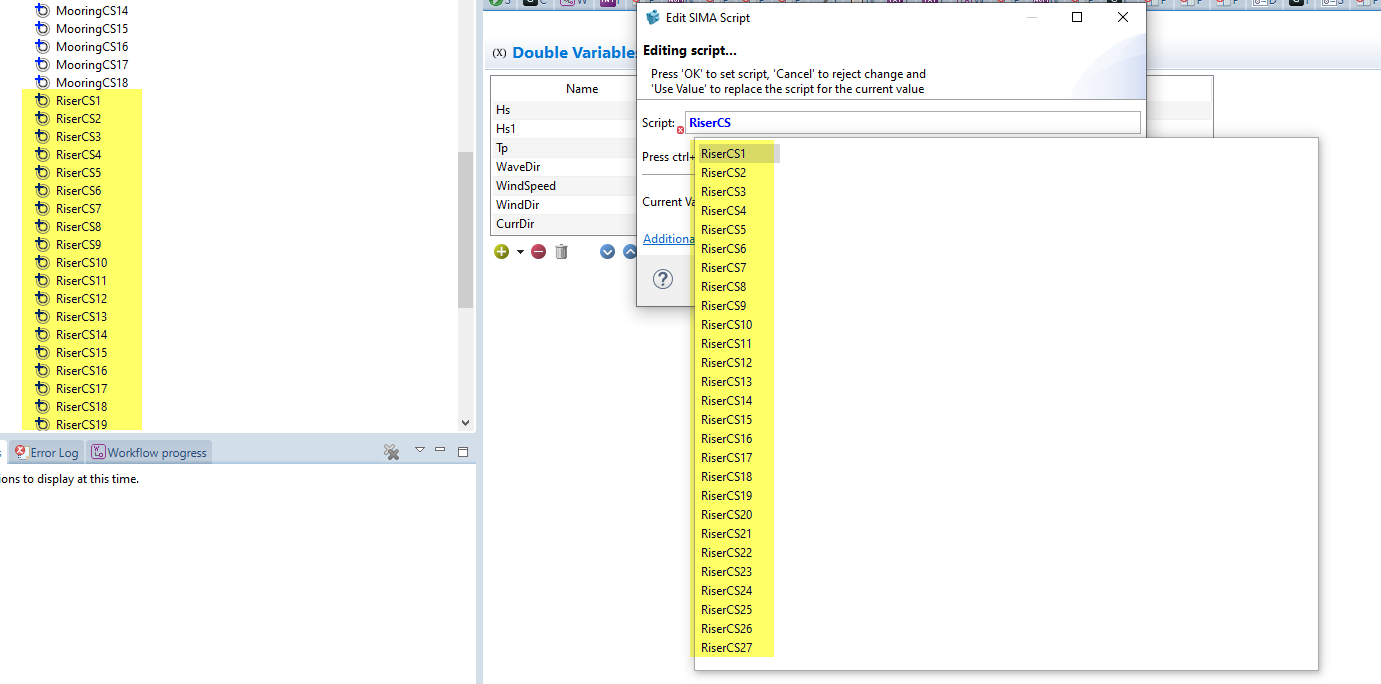Open the add variable dropdown arrow
The height and width of the screenshot is (684, 1381).
tap(520, 252)
